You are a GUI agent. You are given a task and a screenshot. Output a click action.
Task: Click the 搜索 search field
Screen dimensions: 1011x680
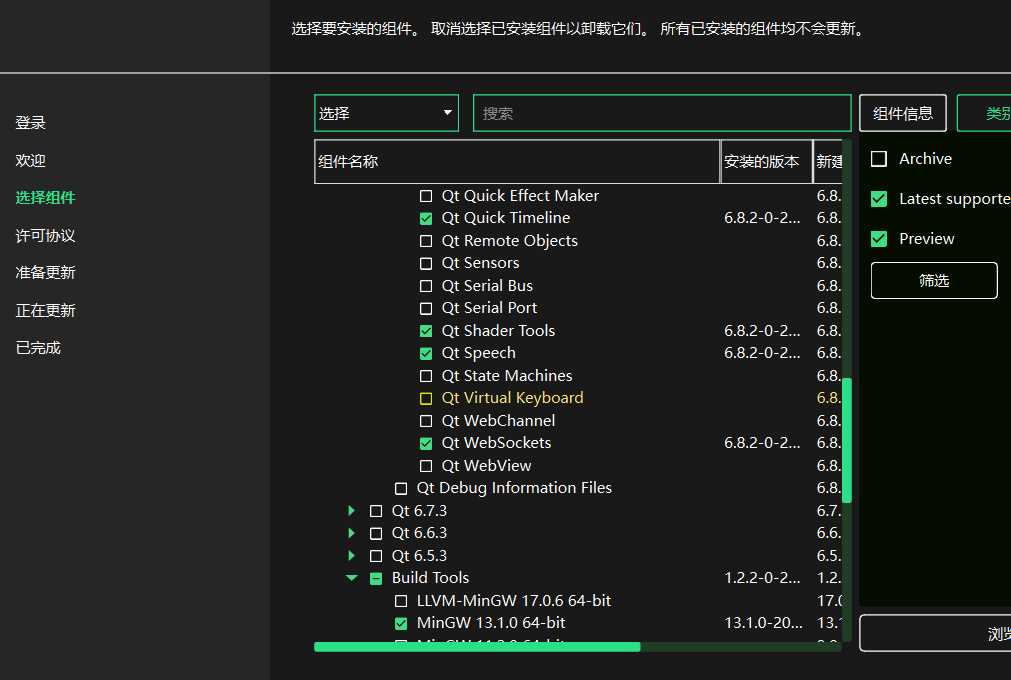click(662, 113)
